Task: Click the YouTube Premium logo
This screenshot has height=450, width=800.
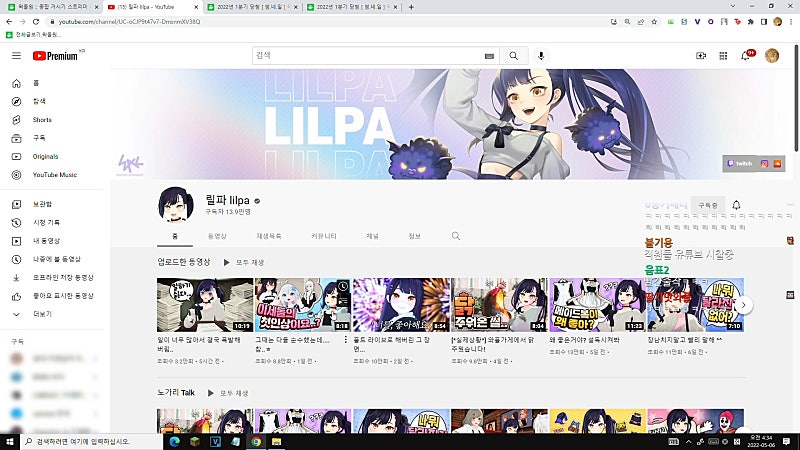Action: pos(56,56)
